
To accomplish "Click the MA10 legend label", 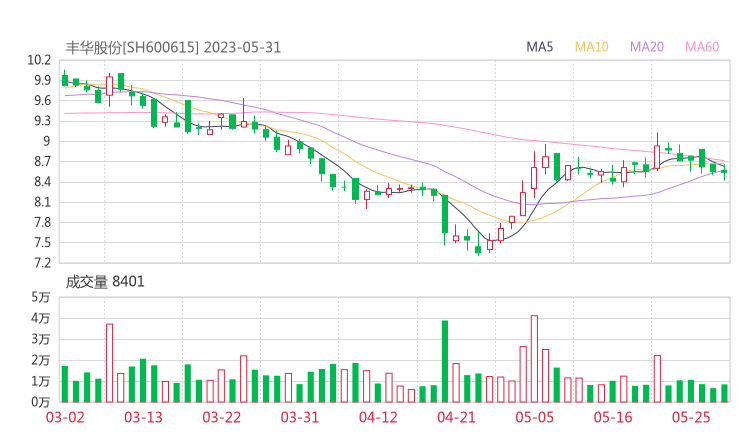I will click(591, 47).
